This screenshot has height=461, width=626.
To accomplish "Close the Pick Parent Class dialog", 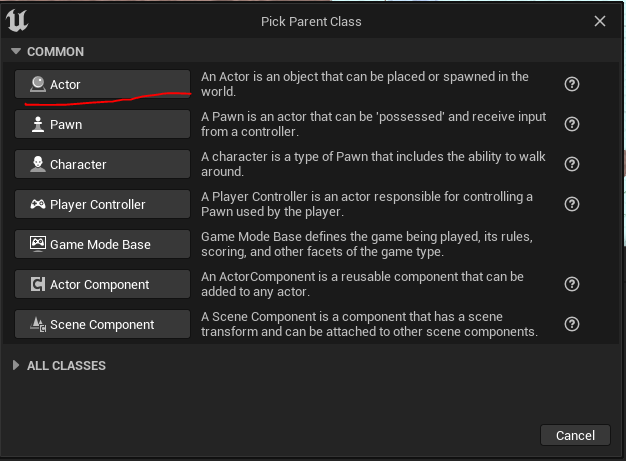I will (x=600, y=21).
